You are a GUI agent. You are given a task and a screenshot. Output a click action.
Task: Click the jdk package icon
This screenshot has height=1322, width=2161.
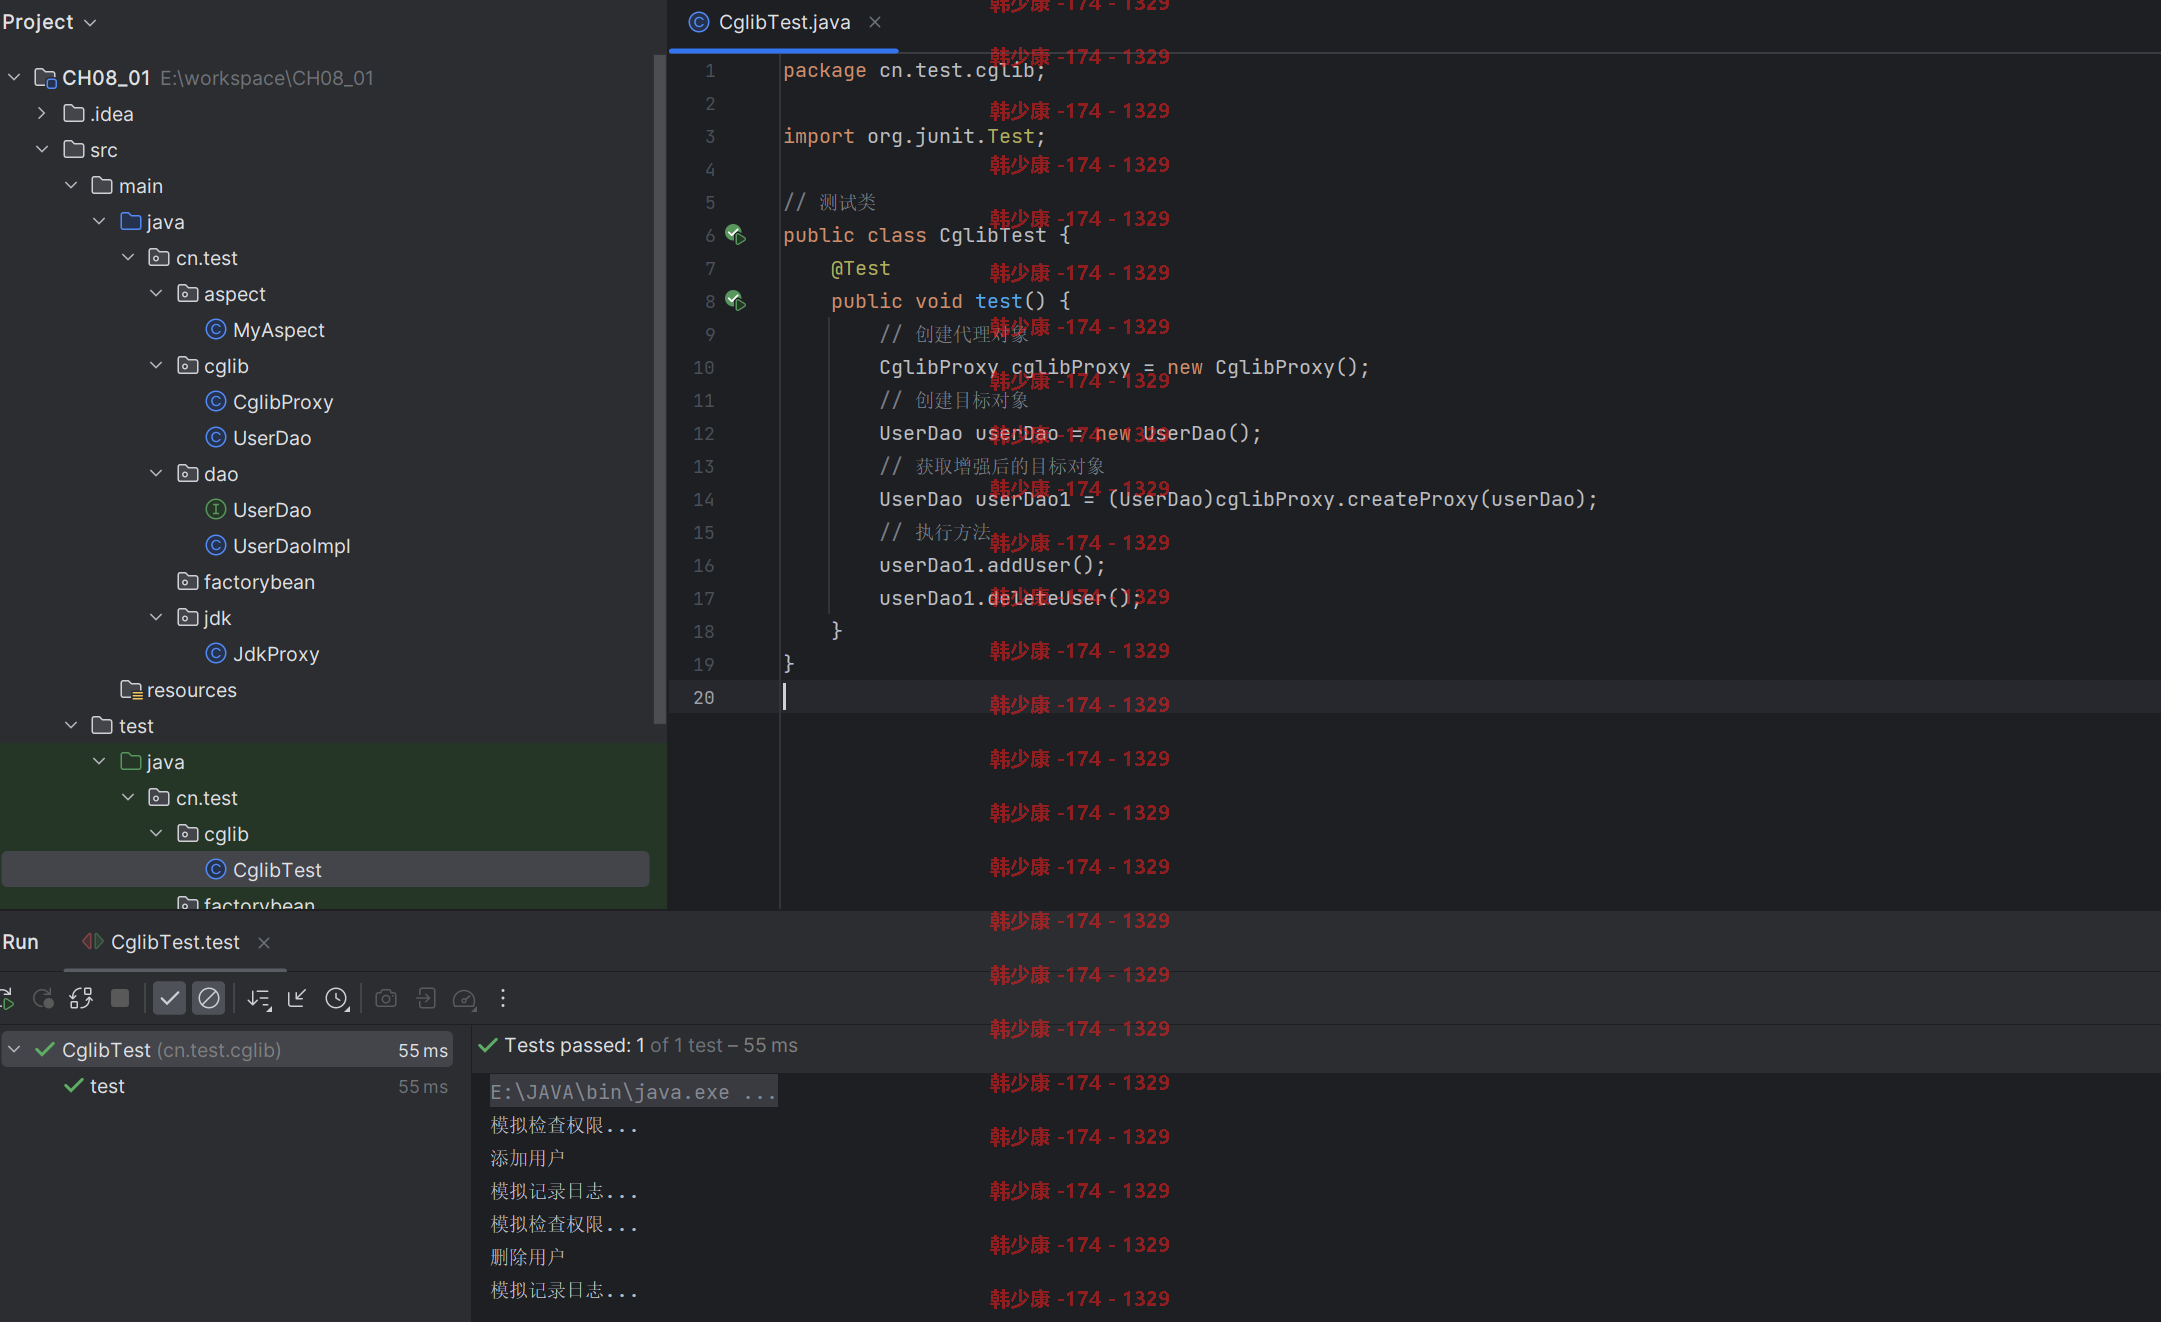point(187,617)
